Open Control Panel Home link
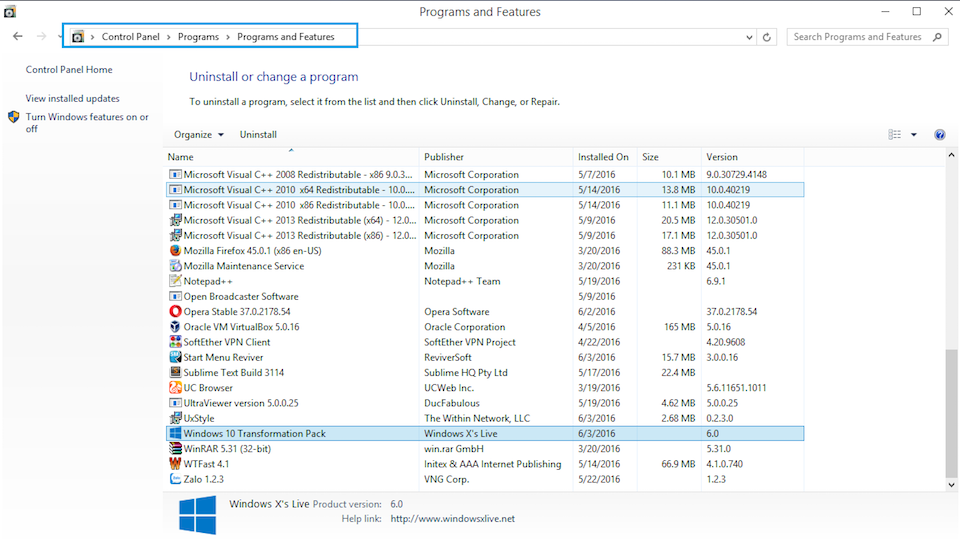This screenshot has width=960, height=542. (x=69, y=70)
